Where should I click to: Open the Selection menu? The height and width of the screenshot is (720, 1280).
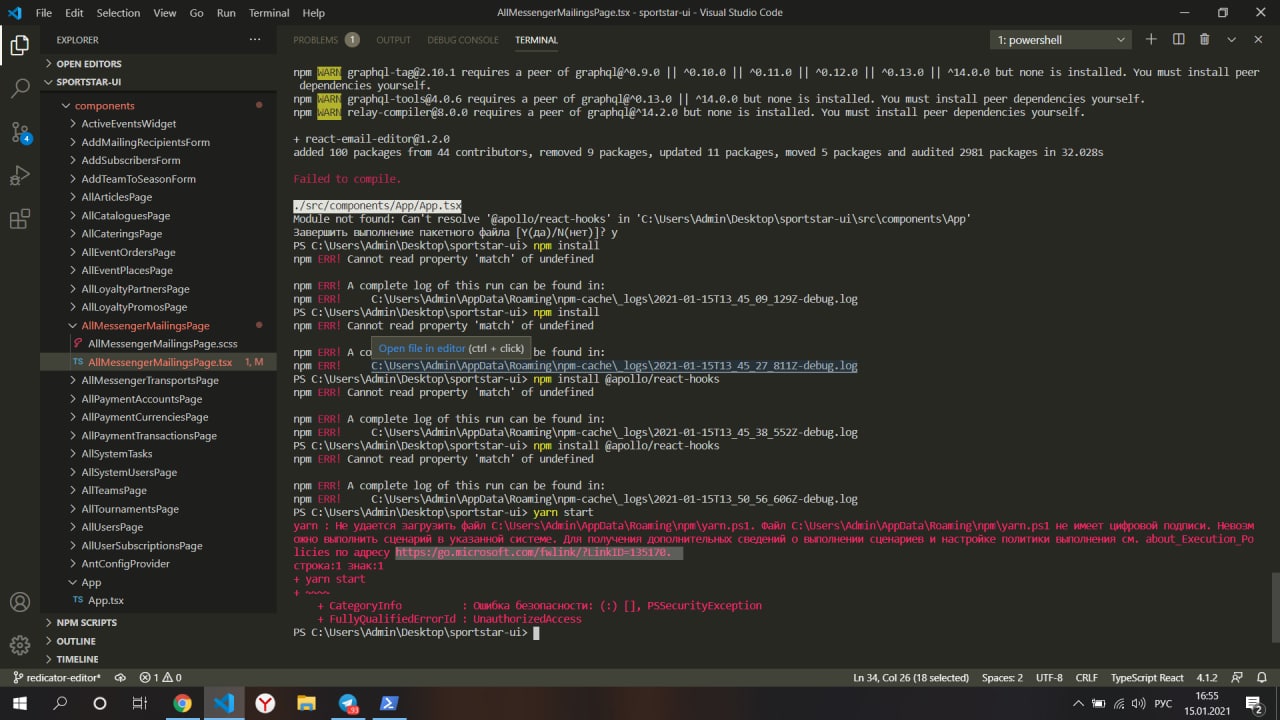pyautogui.click(x=118, y=13)
